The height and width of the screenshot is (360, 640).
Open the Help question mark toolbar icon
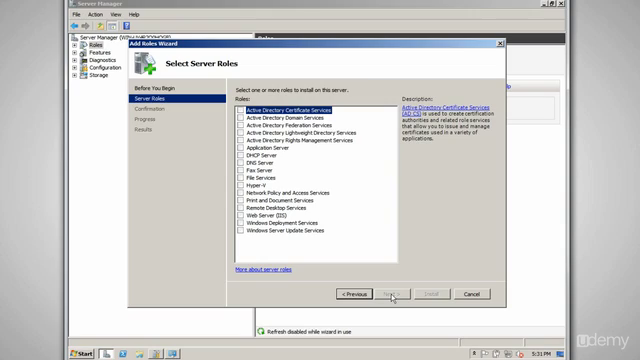pyautogui.click(x=127, y=26)
